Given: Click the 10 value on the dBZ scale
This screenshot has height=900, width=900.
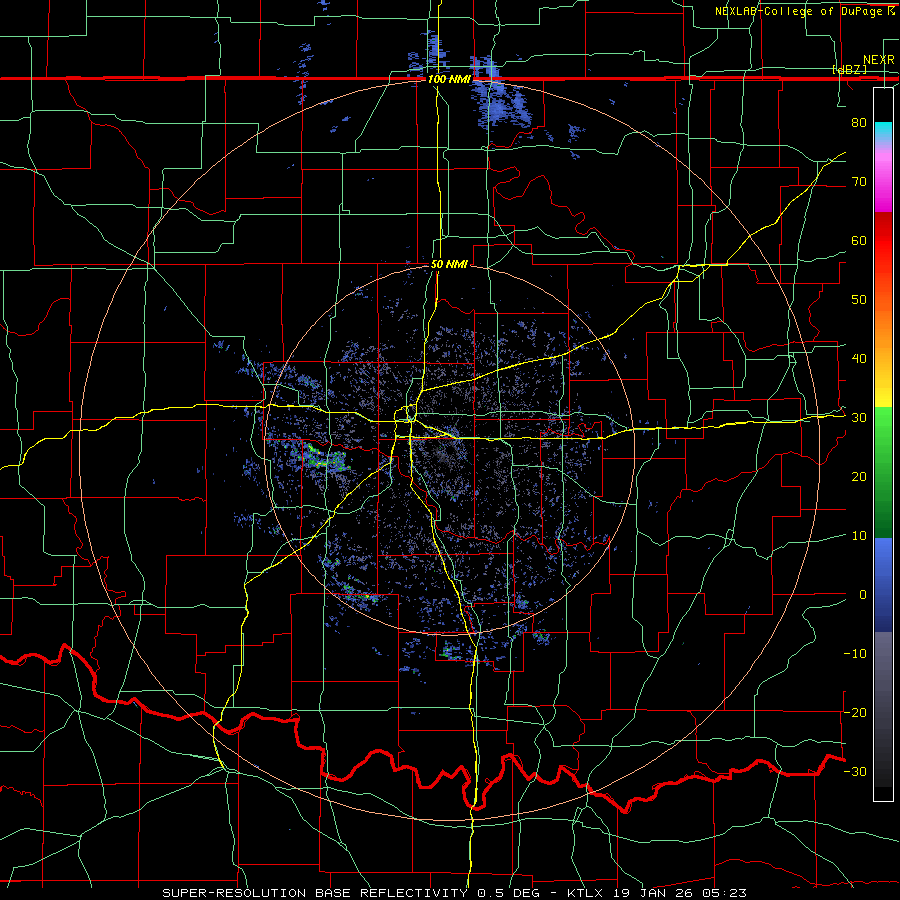Looking at the screenshot, I should click(x=859, y=536).
